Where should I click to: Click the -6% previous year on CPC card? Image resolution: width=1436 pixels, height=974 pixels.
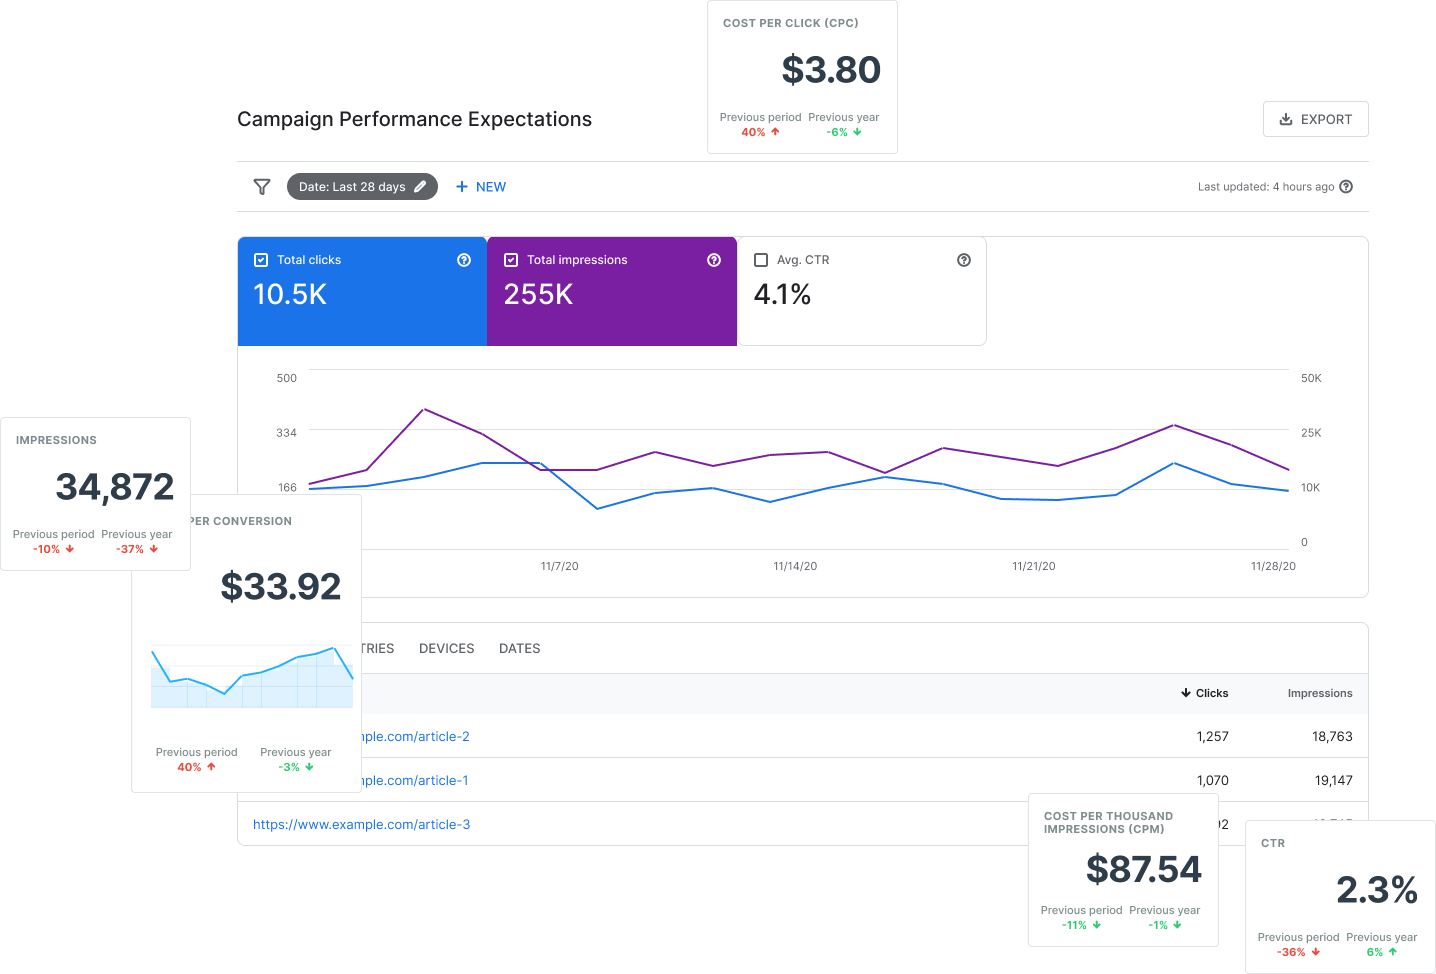coord(844,132)
